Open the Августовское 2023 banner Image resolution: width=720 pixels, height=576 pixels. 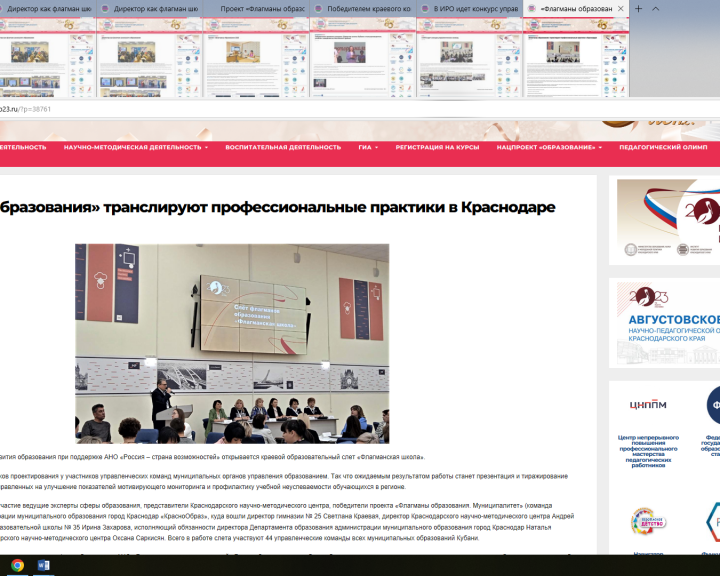[x=667, y=321]
